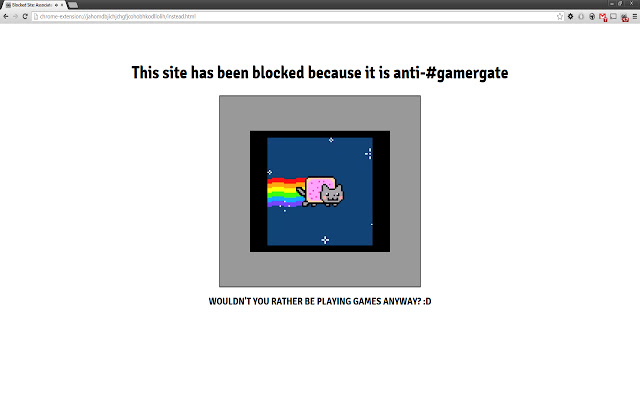640x400 pixels.
Task: Restore down the browser window
Action: point(620,3)
